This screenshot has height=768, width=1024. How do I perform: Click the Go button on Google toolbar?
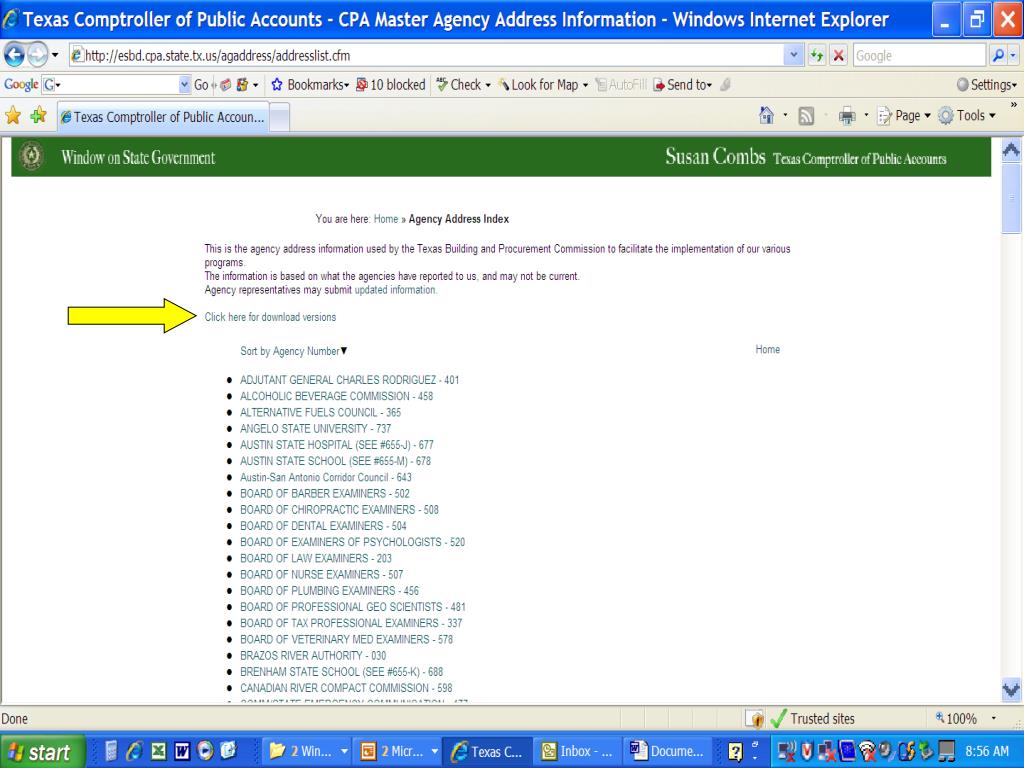click(x=201, y=84)
